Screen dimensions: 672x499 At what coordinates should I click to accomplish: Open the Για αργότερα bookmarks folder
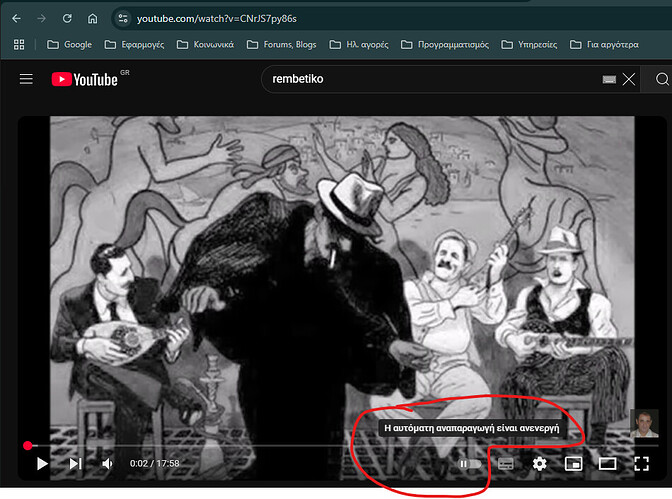click(x=604, y=45)
